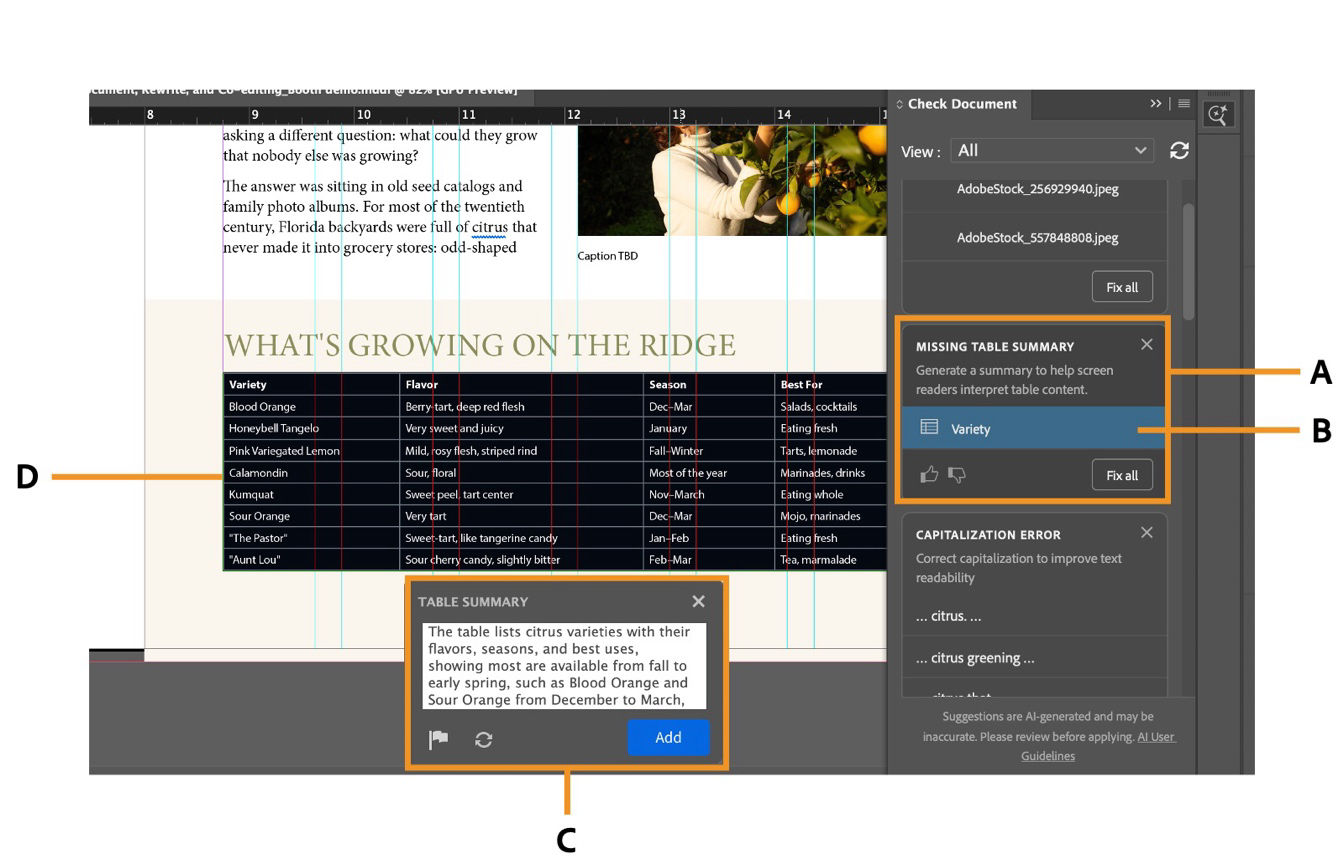Click the "Mojo, marinades" table cell
Image resolution: width=1344 pixels, height=864 pixels.
830,516
